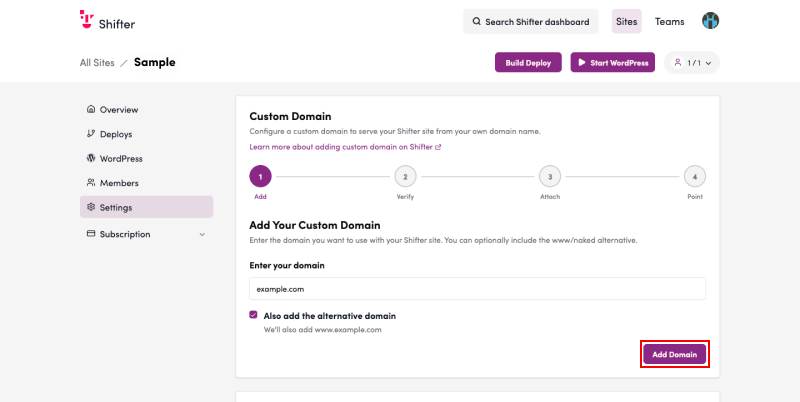Click step 1 Add in progress stepper
Viewport: 800px width, 402px height.
(260, 177)
